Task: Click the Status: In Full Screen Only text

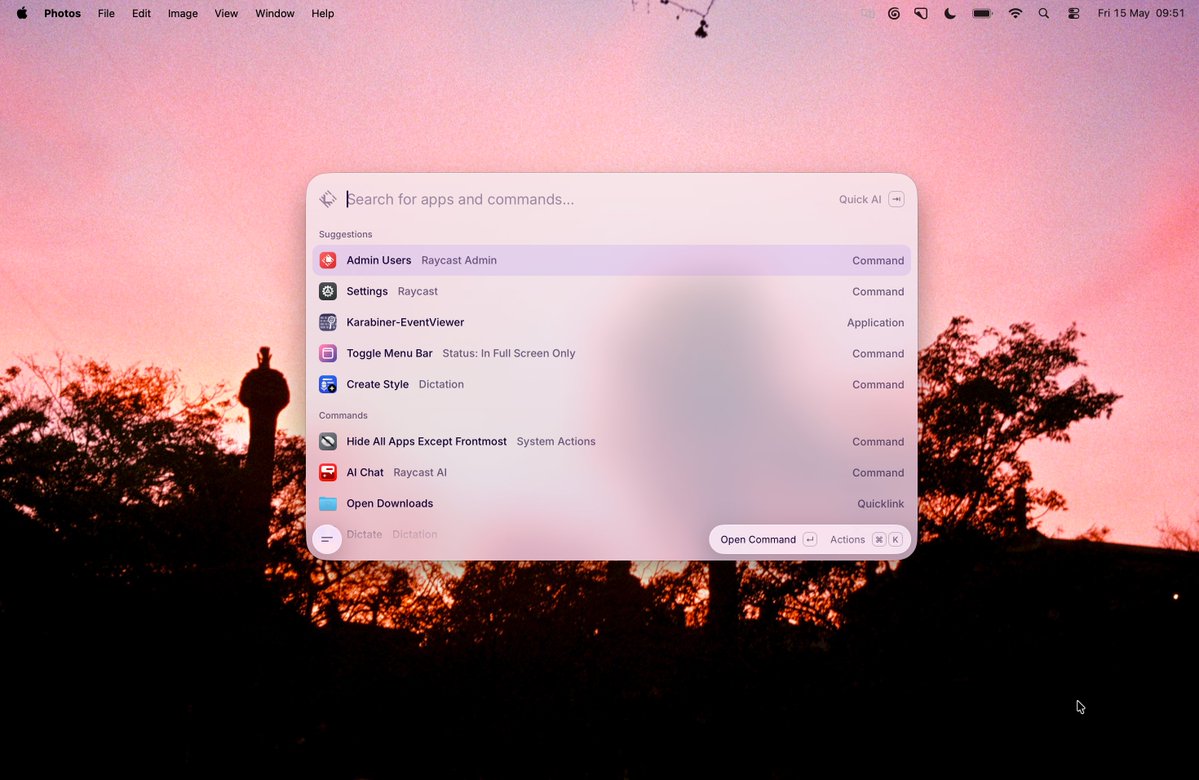Action: click(x=509, y=353)
